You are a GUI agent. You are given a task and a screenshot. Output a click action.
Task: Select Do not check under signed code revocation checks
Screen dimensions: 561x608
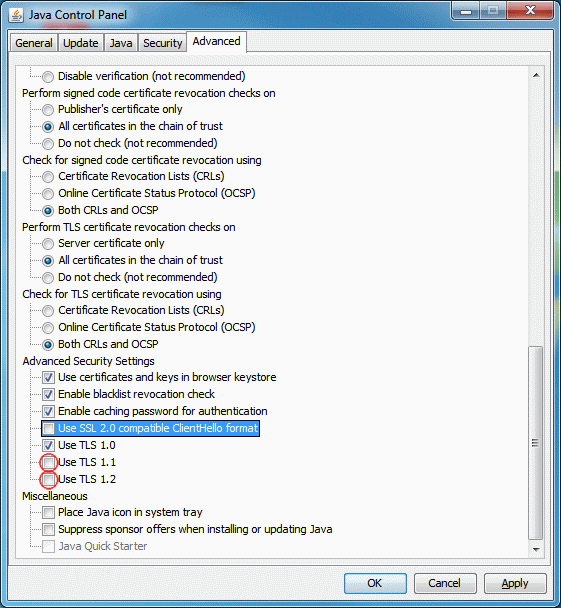[x=48, y=143]
